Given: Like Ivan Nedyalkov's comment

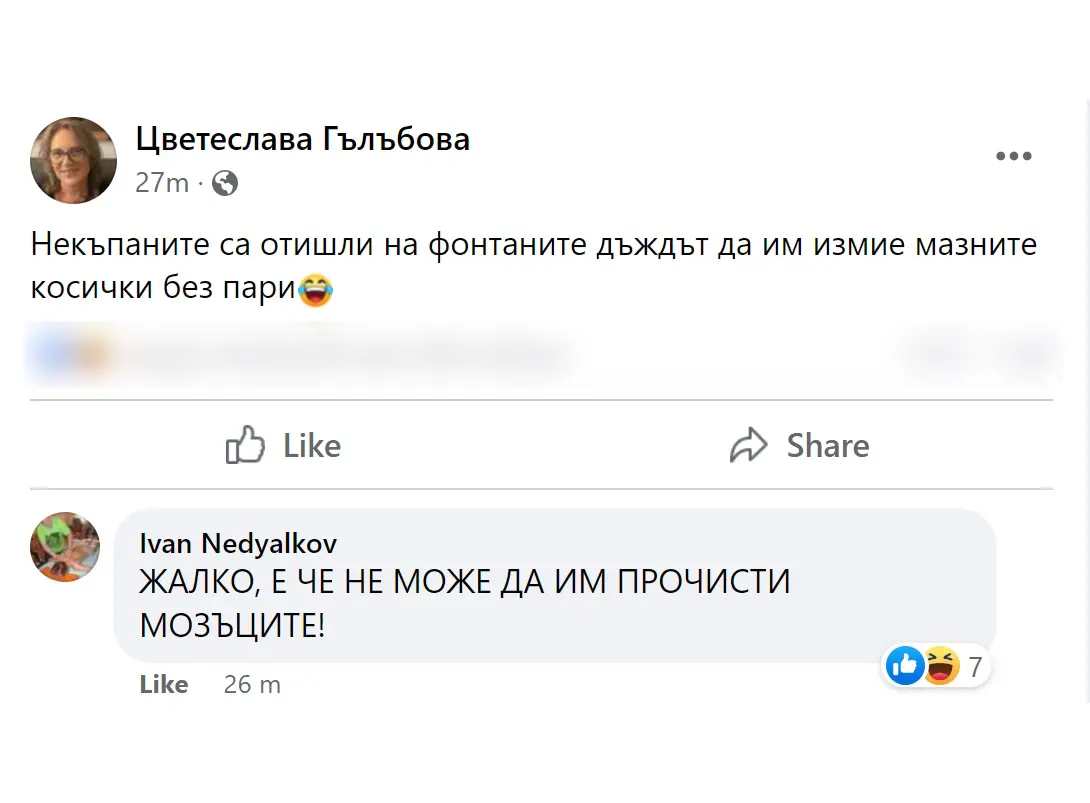Looking at the screenshot, I should tap(164, 685).
